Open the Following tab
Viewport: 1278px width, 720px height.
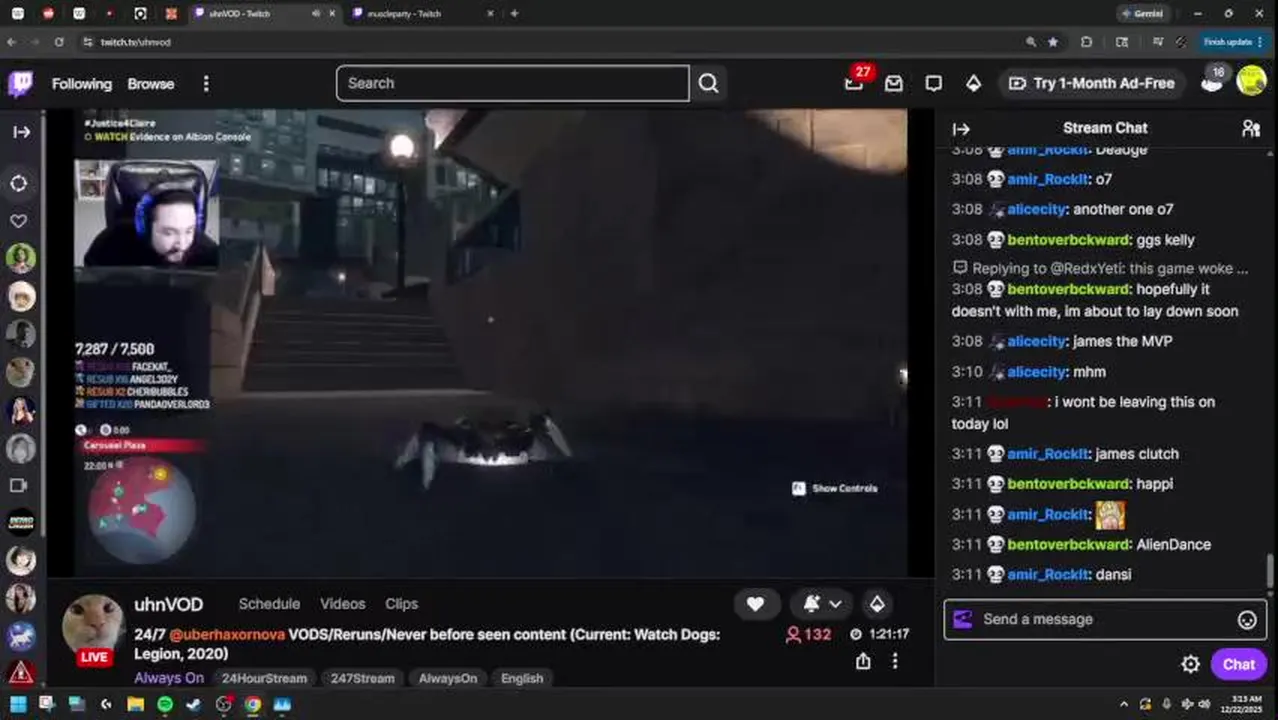(x=82, y=84)
